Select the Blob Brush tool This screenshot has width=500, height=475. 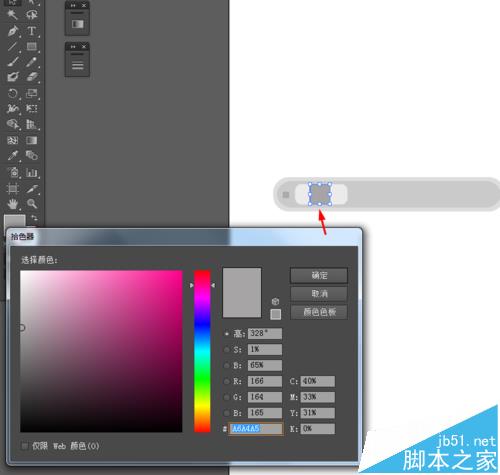click(x=13, y=77)
